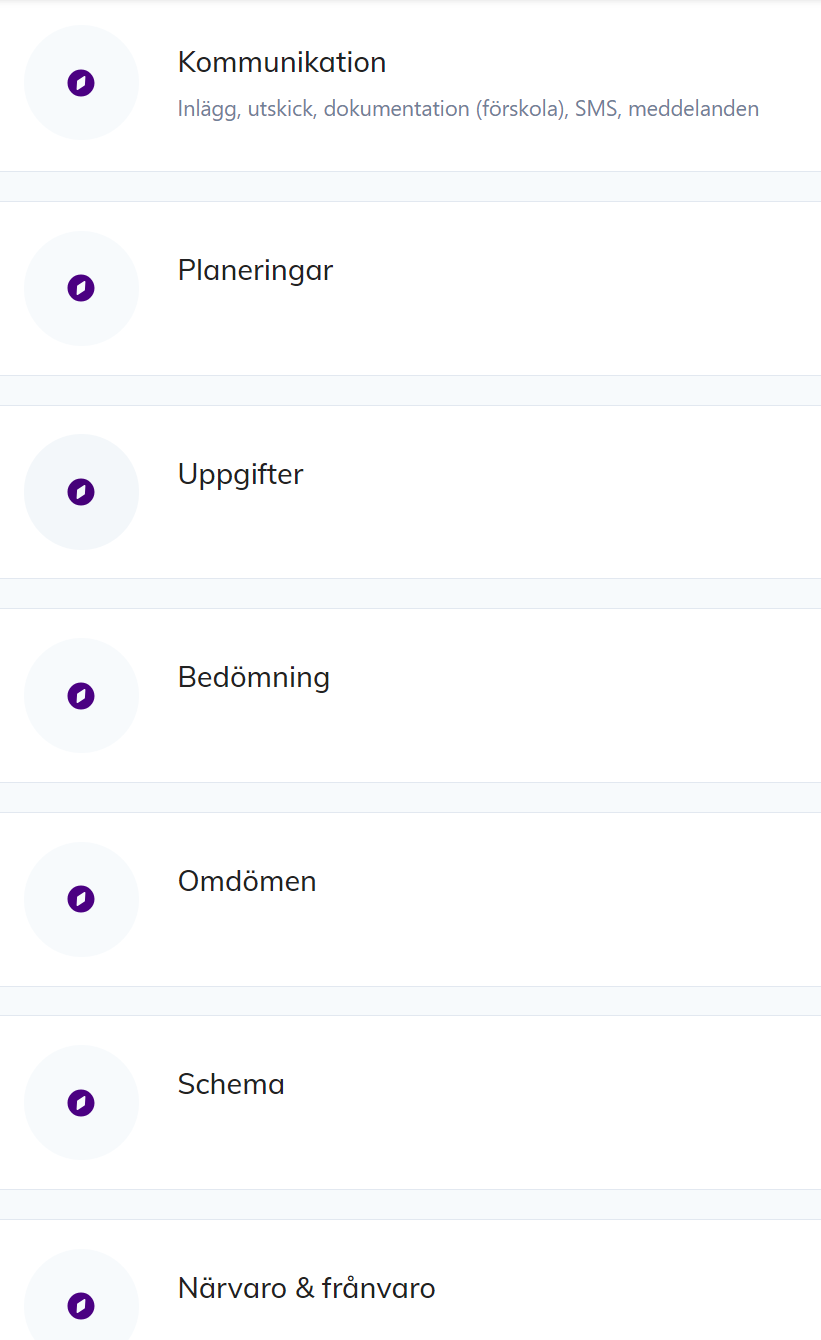Screen dimensions: 821x1340
Task: Select the Omdömen purple logo icon
Action: tap(81, 899)
